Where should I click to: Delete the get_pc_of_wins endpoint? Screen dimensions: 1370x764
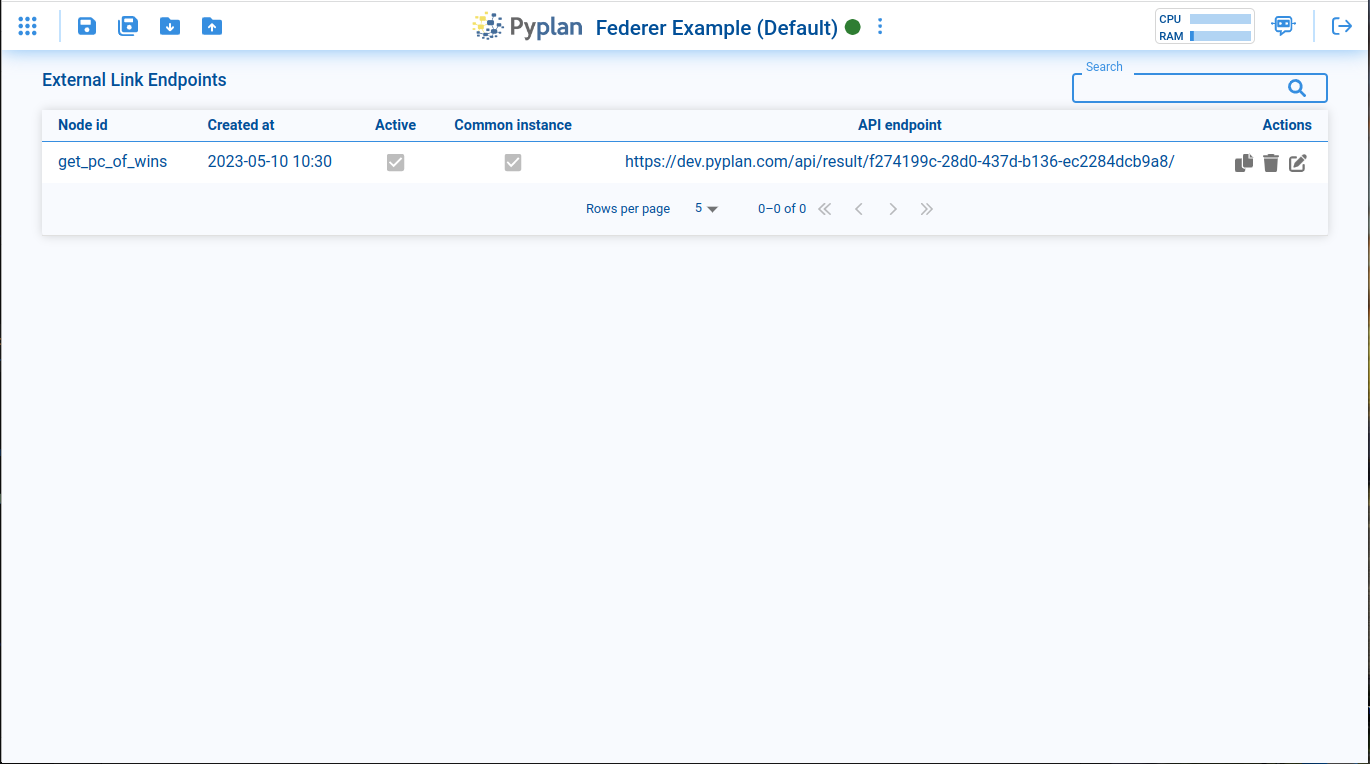(x=1270, y=162)
